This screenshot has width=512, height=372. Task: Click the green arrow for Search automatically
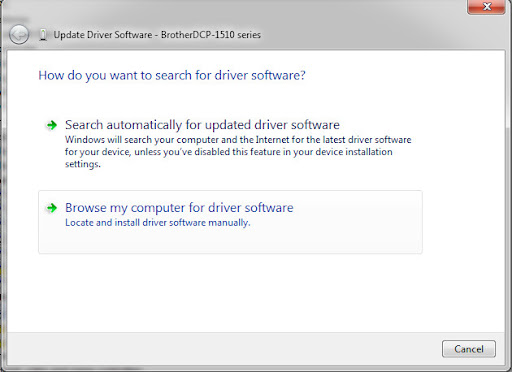(52, 125)
